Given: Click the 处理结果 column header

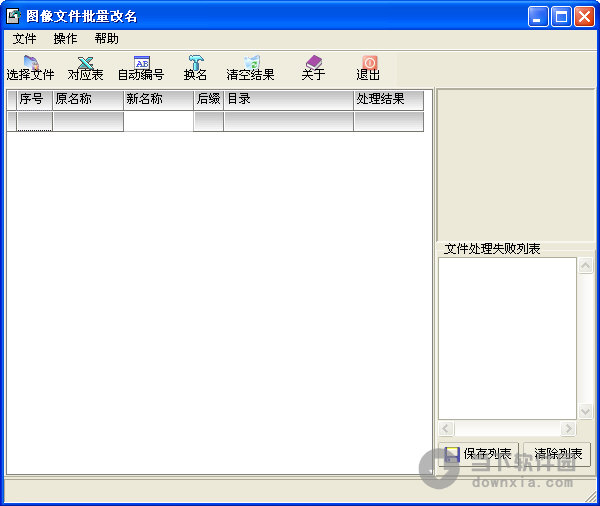Looking at the screenshot, I should (388, 100).
